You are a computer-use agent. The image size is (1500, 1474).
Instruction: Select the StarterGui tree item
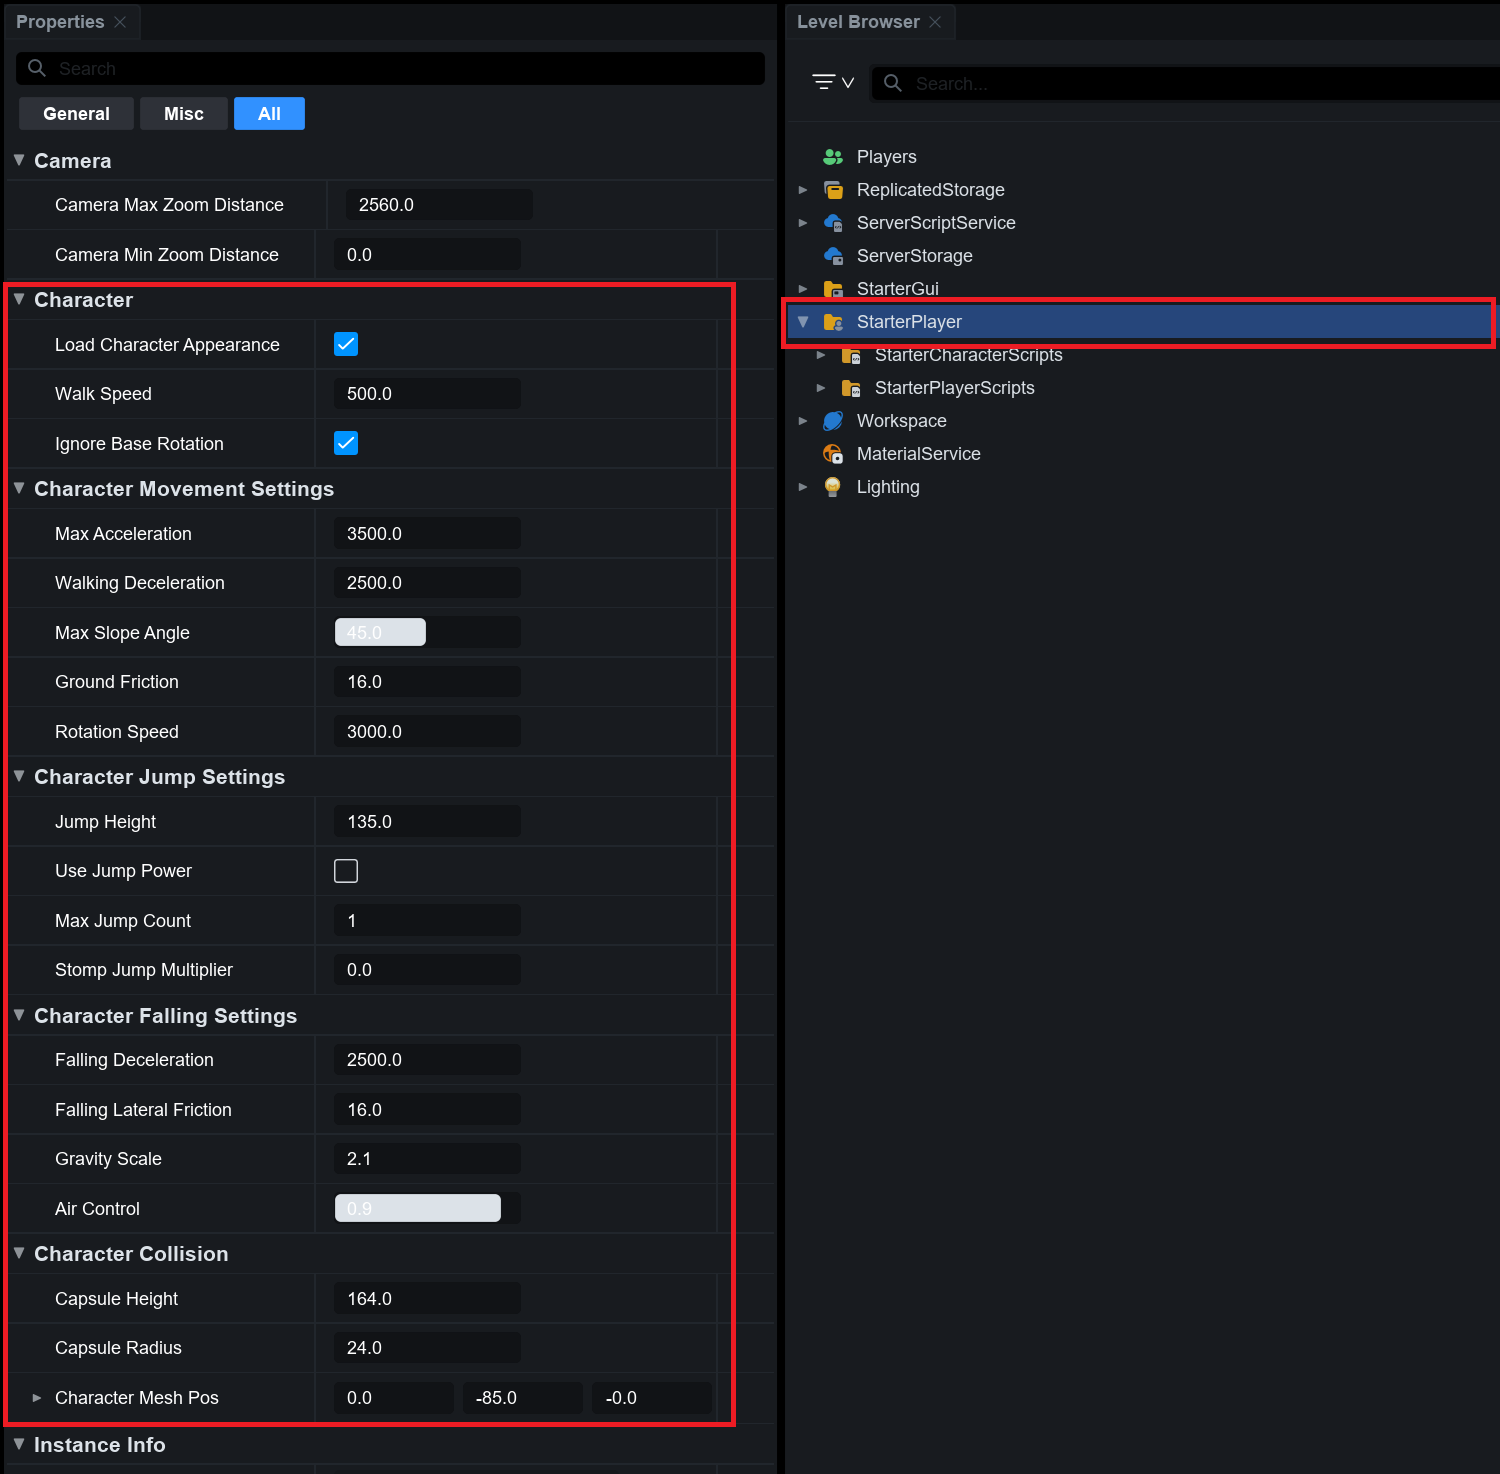pyautogui.click(x=897, y=289)
